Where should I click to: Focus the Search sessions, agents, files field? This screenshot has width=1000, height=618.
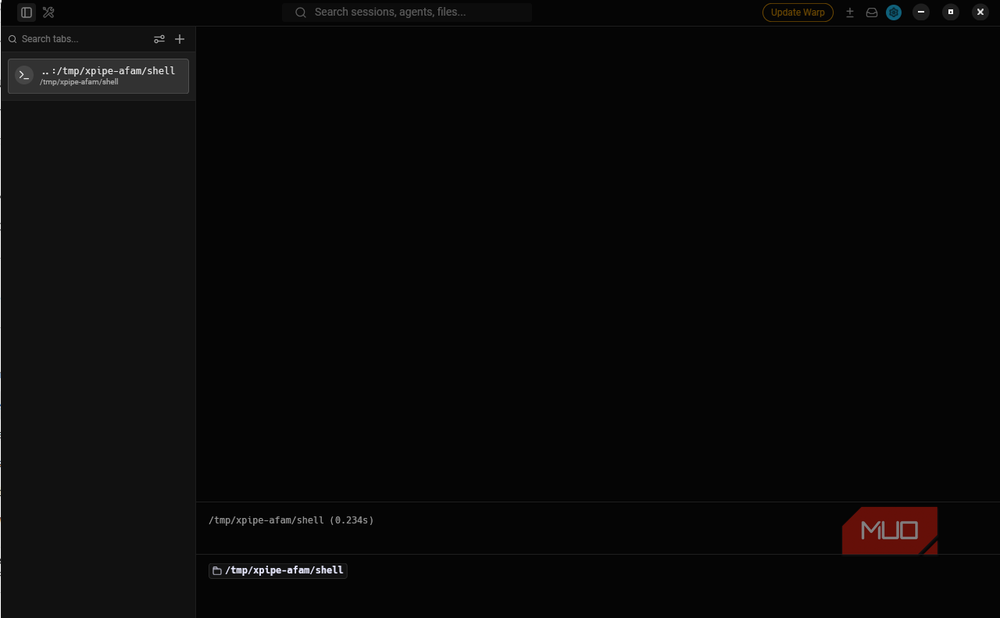[x=407, y=12]
